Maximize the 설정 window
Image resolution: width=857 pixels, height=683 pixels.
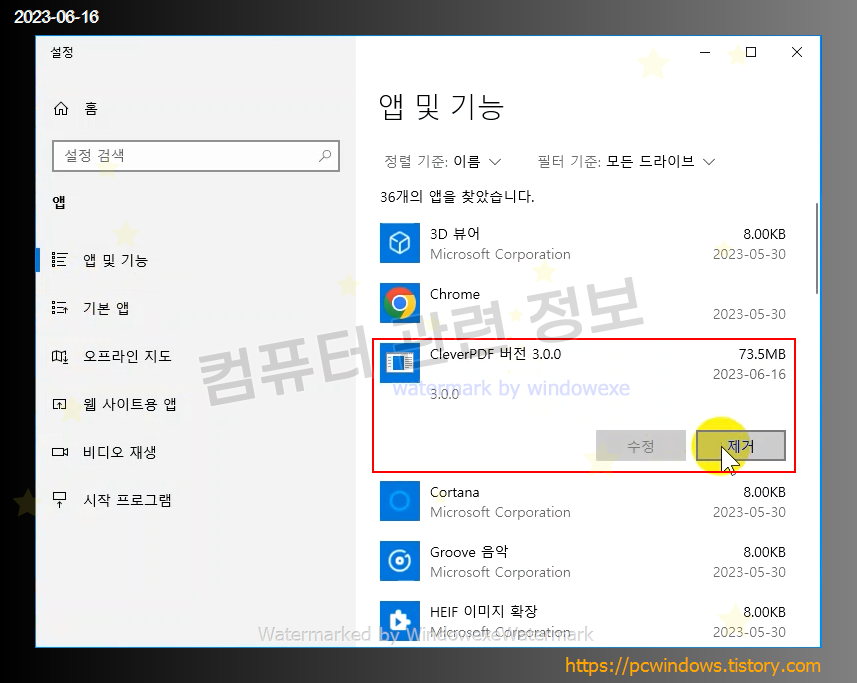coord(751,52)
